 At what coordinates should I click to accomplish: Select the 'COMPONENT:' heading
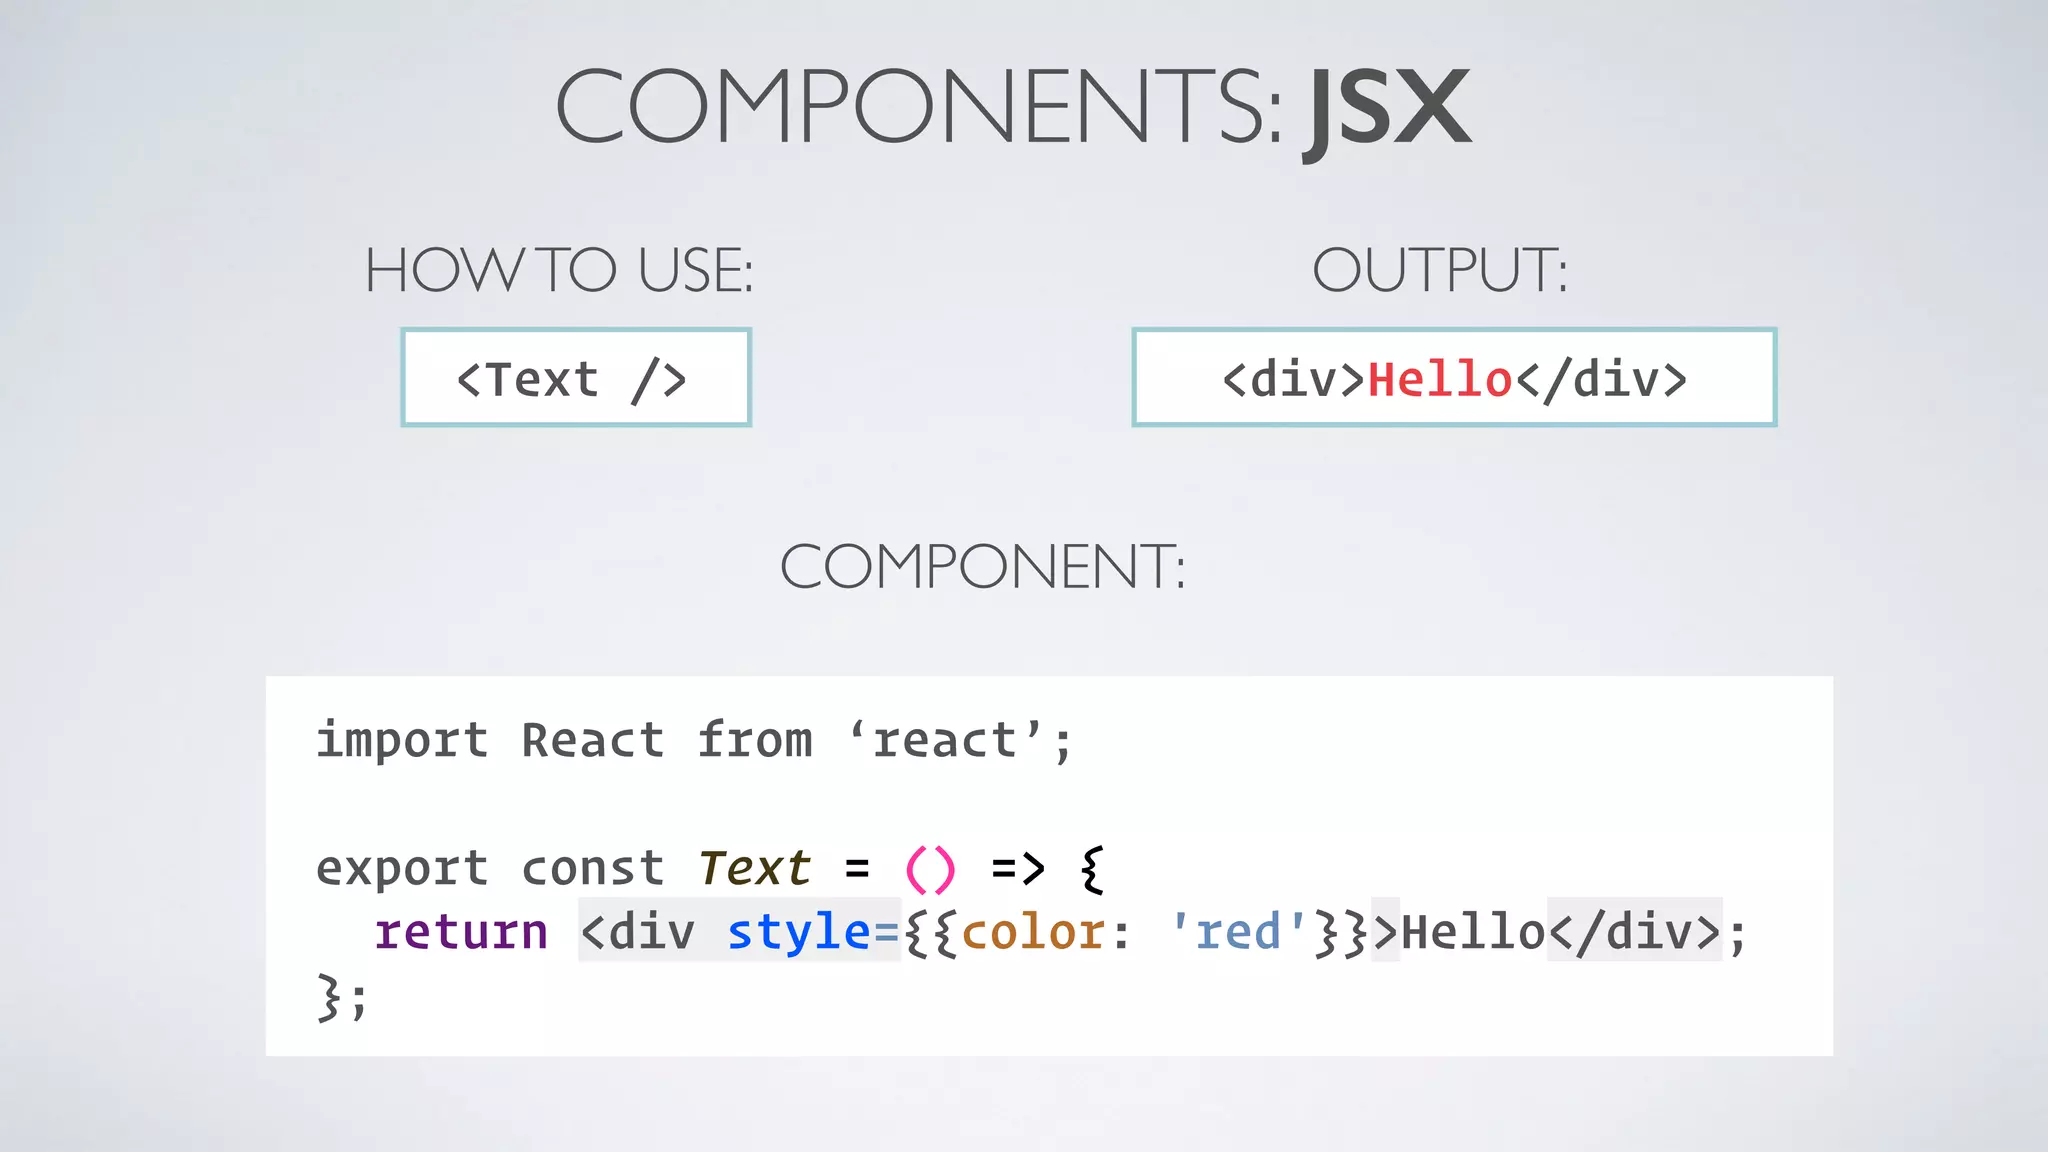[983, 567]
